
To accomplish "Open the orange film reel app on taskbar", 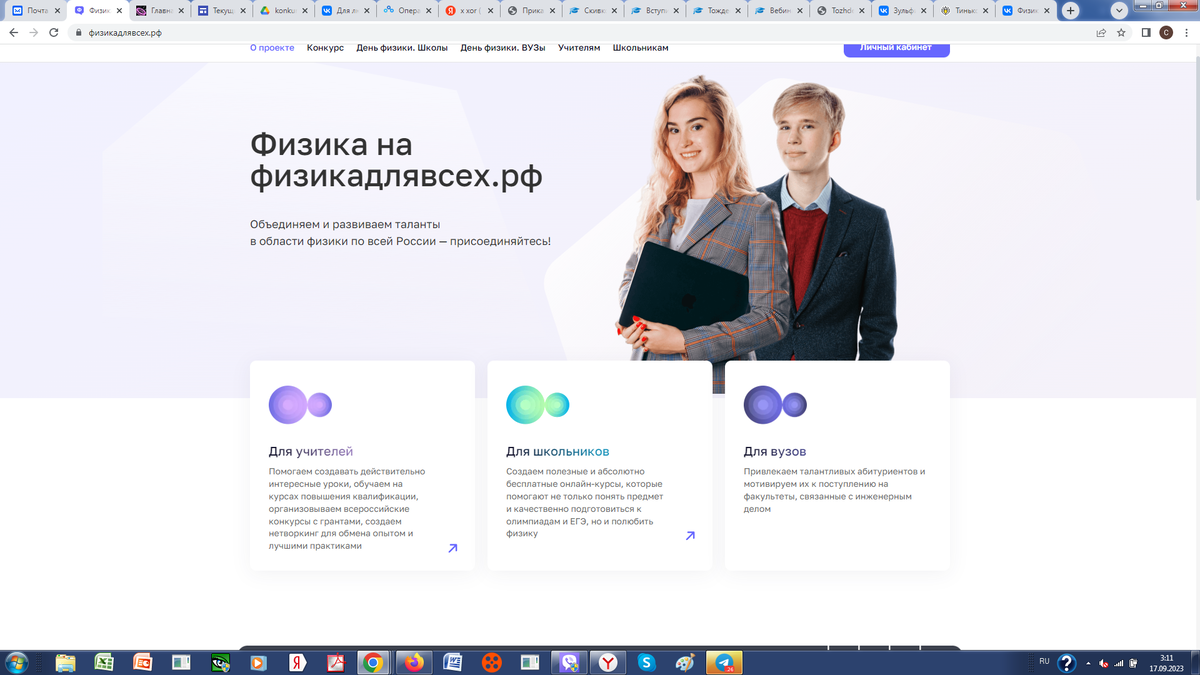I will click(x=491, y=662).
